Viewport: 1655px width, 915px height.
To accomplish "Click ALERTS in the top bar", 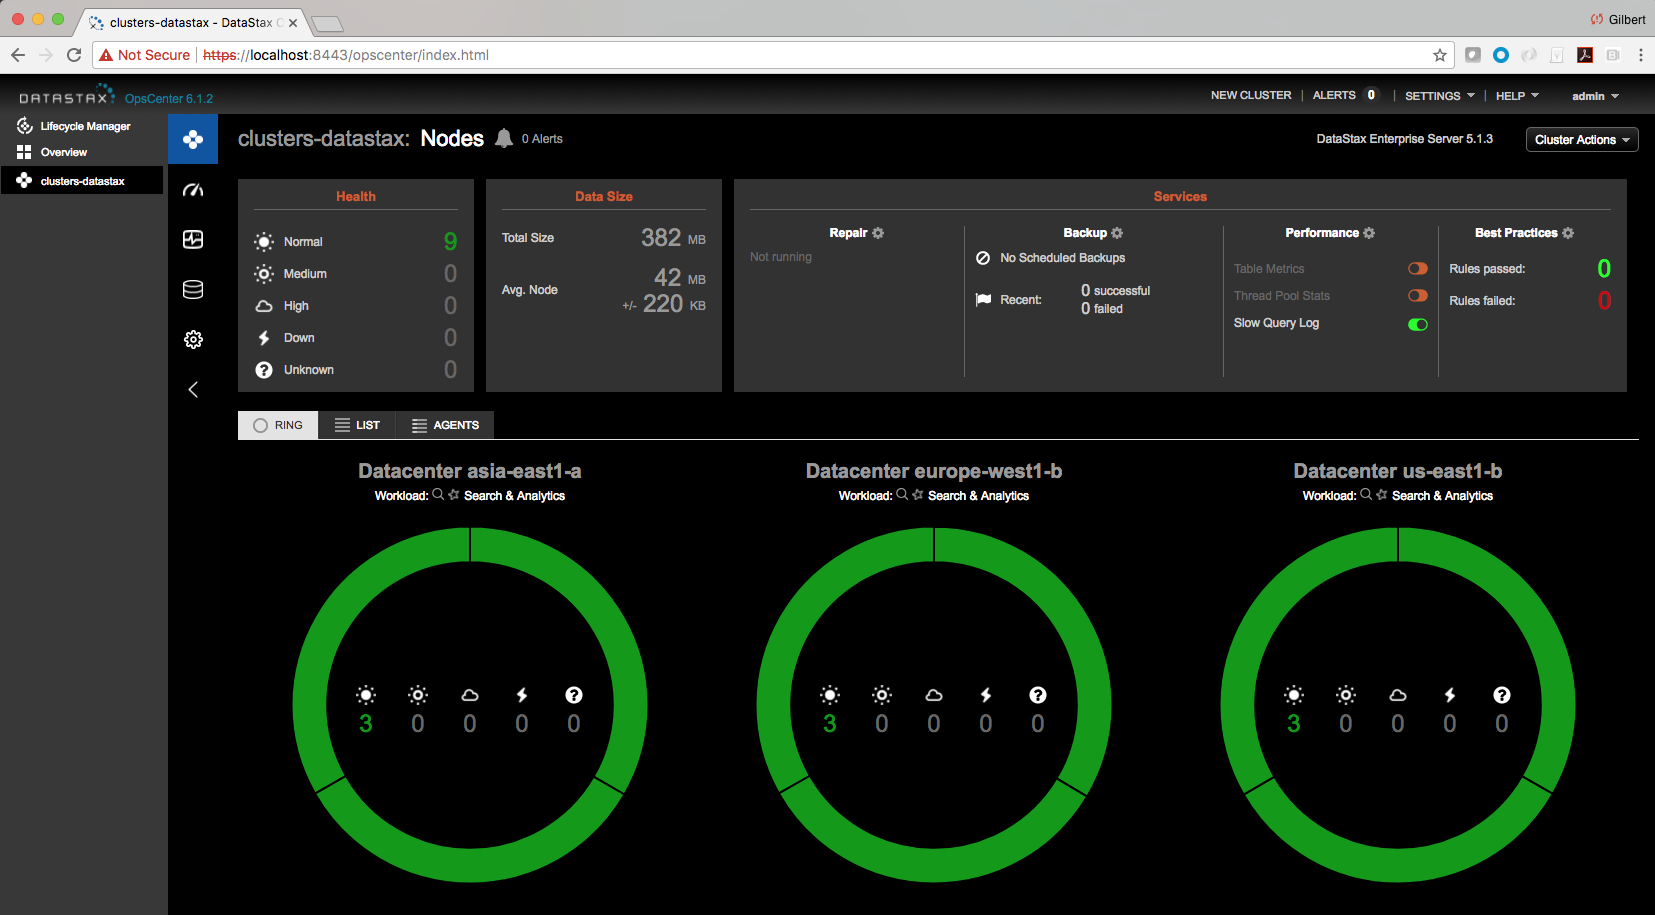I will pyautogui.click(x=1334, y=95).
